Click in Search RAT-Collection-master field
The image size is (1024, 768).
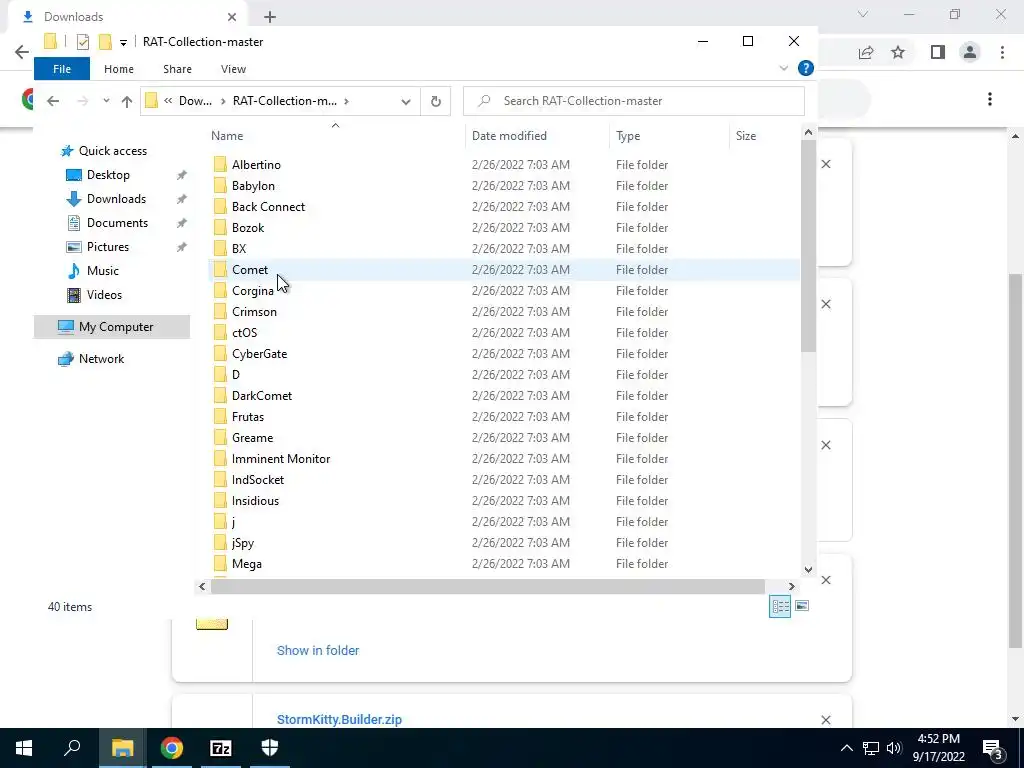point(633,101)
